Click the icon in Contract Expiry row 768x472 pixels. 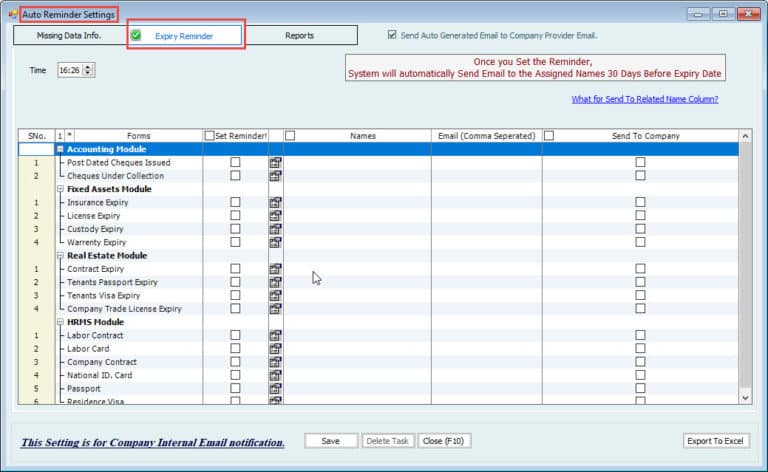(275, 269)
